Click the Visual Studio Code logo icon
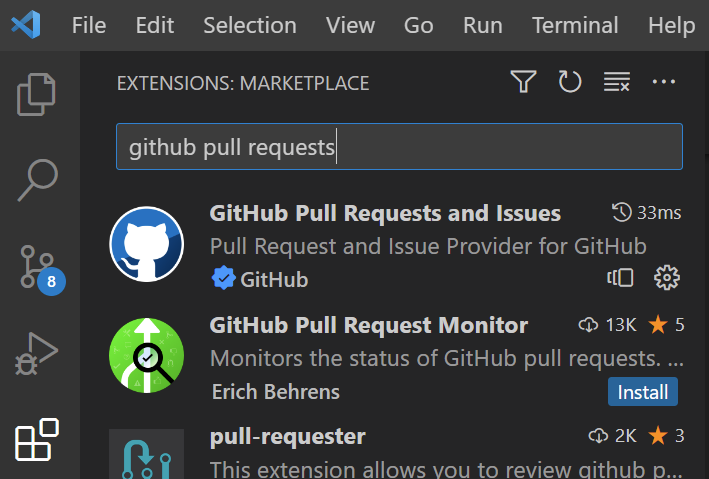Image resolution: width=709 pixels, height=479 pixels. (26, 24)
